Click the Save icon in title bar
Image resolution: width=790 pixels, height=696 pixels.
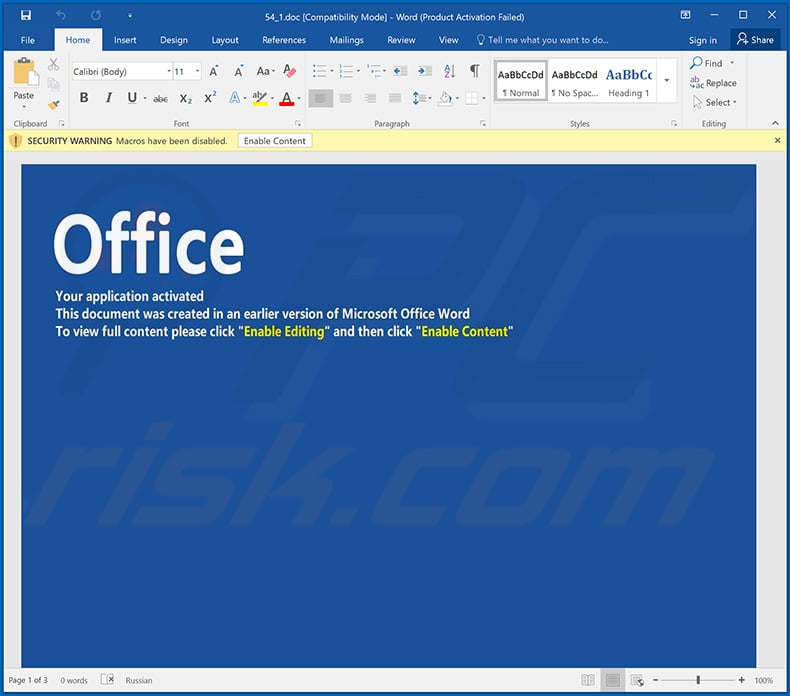point(26,15)
